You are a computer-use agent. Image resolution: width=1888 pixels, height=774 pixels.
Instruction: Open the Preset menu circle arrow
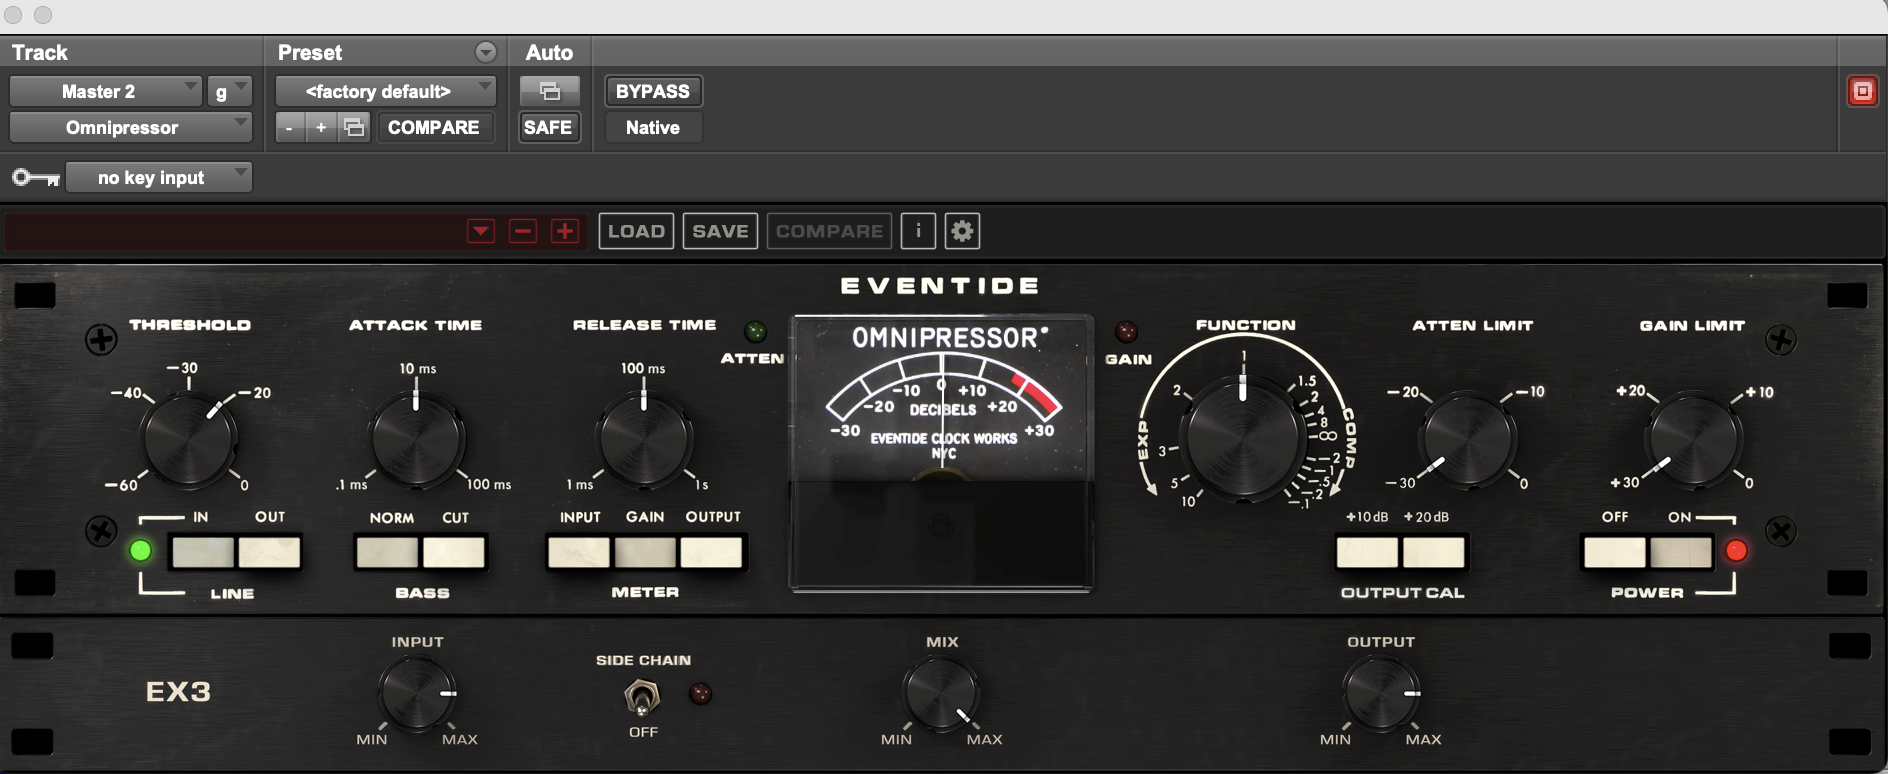pyautogui.click(x=486, y=52)
